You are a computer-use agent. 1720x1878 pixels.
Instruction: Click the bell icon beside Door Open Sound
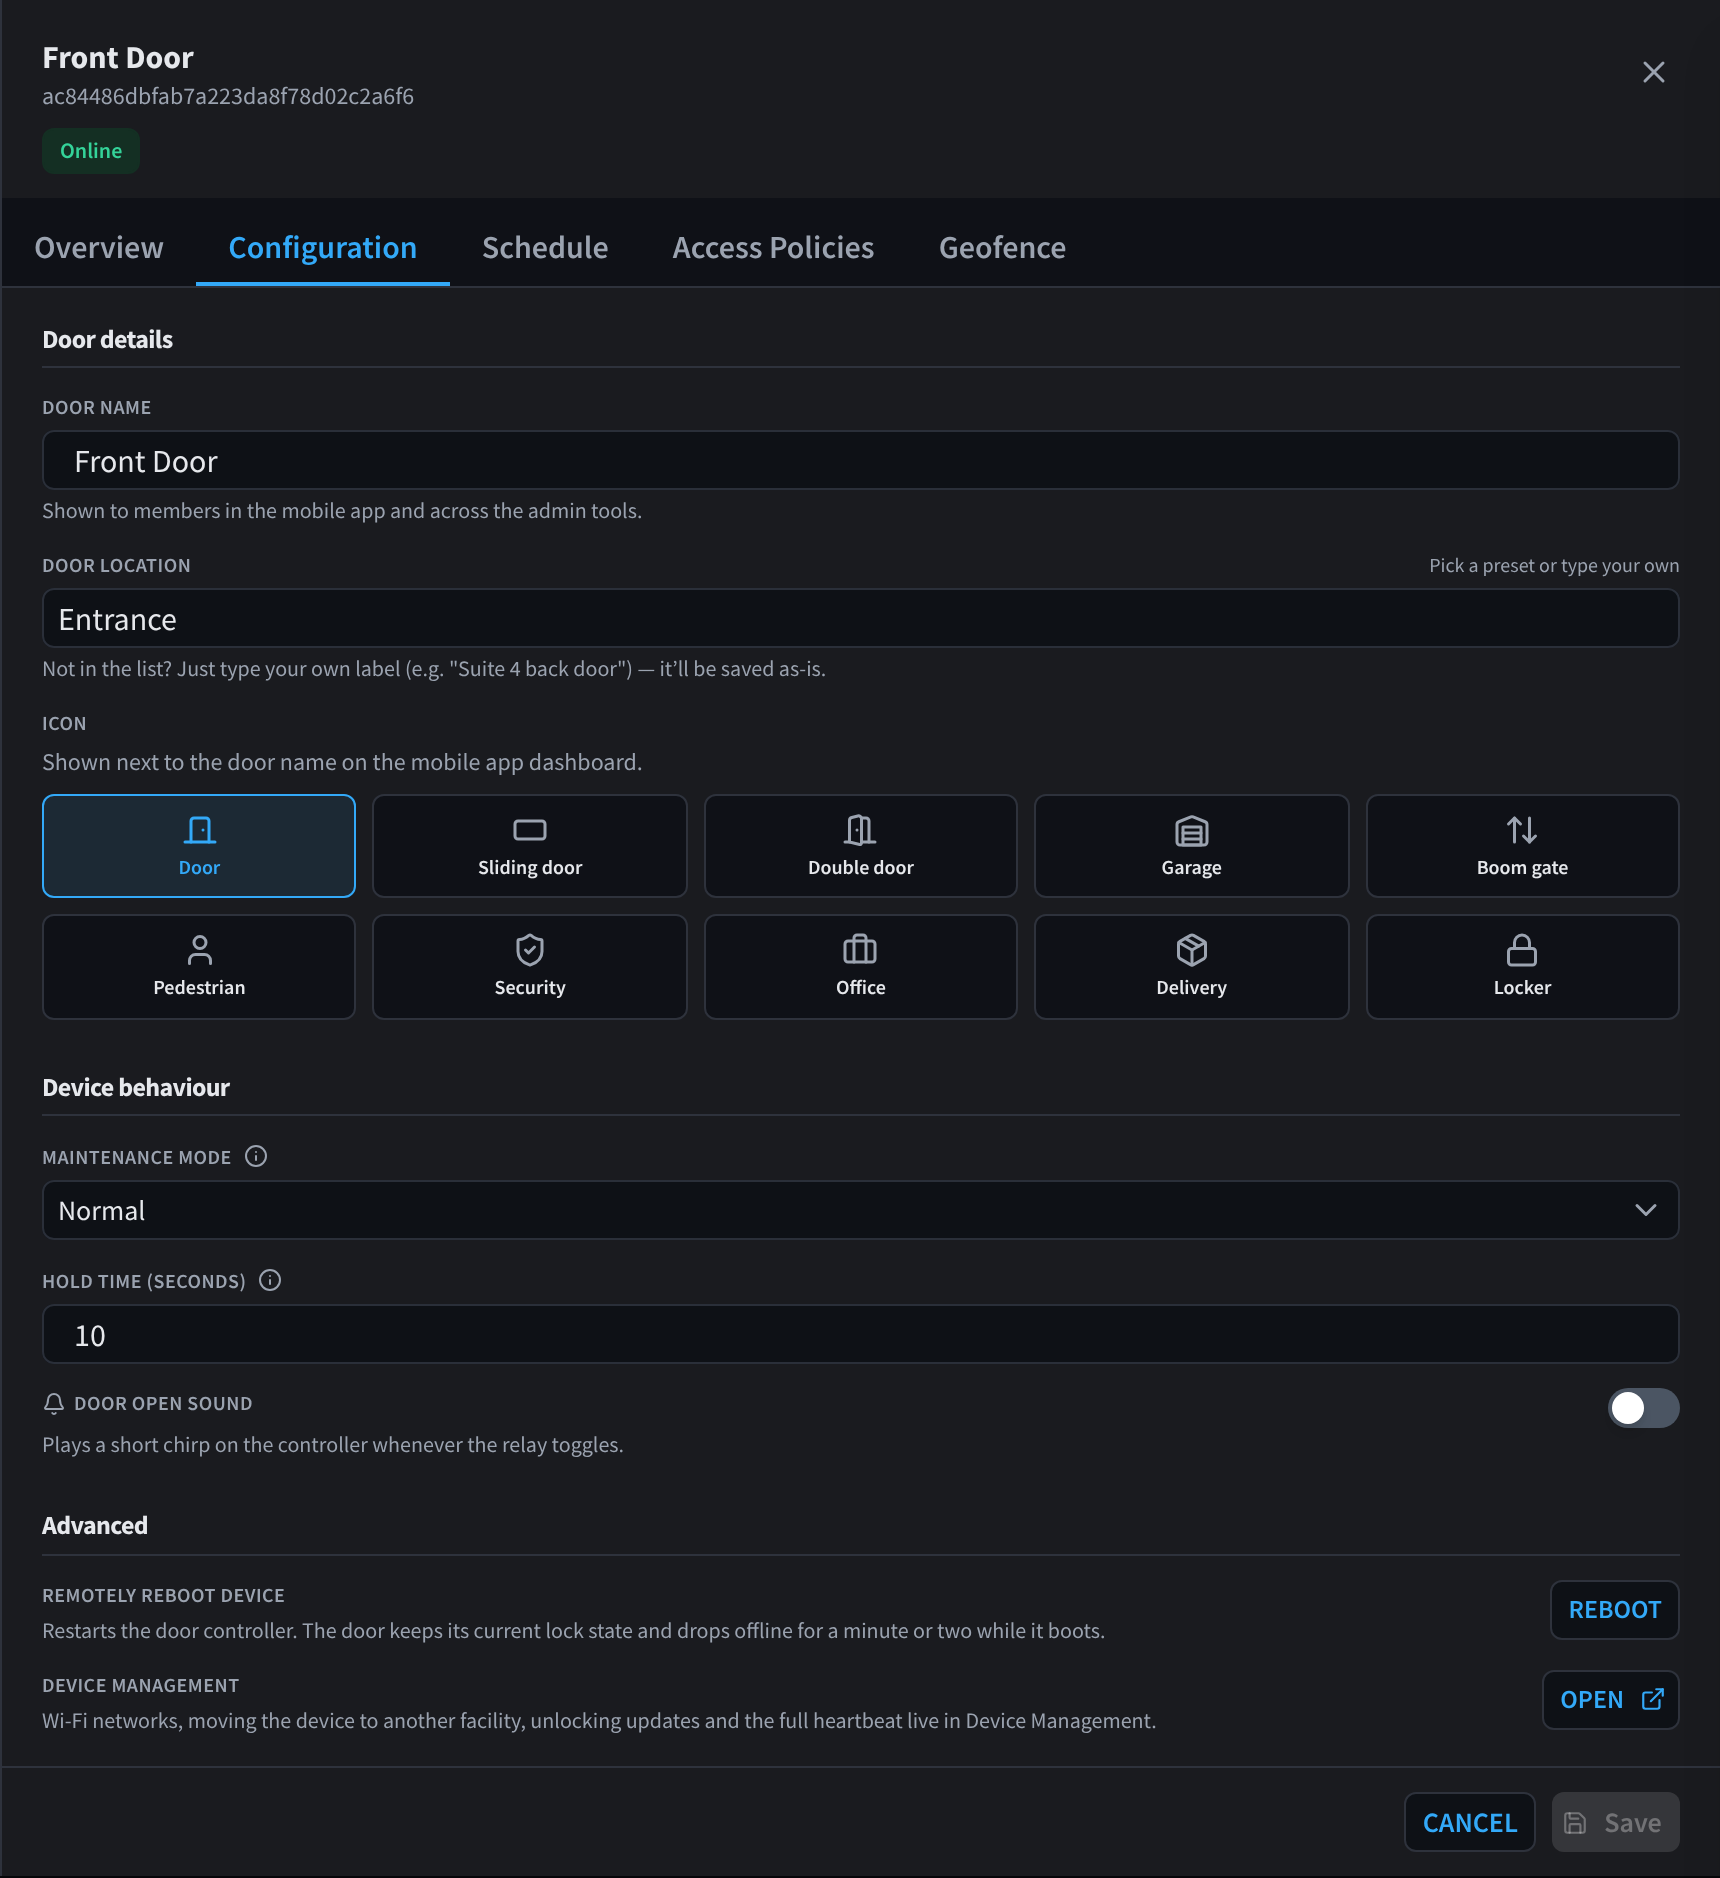54,1404
